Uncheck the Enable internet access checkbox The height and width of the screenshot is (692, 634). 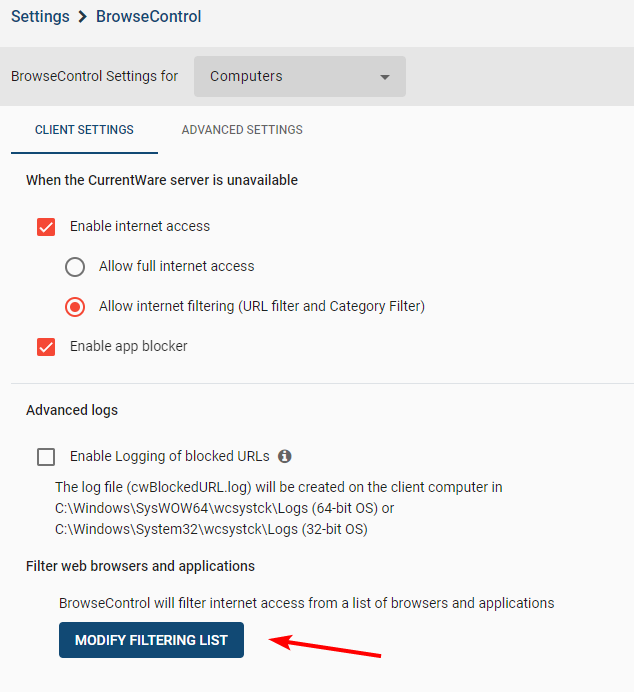pos(46,227)
